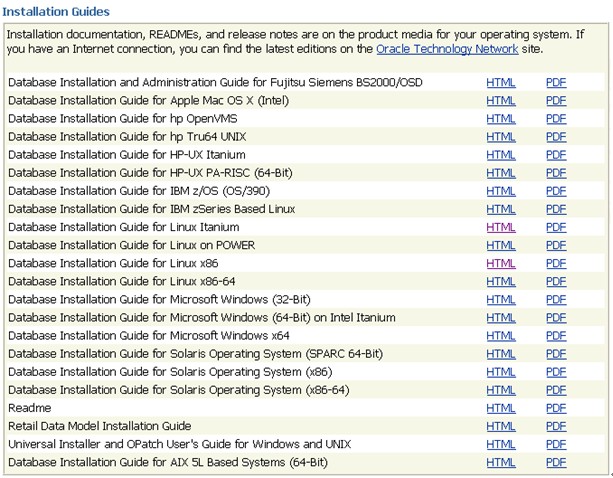This screenshot has height=478, width=613.
Task: Open PDF for Retail Data Model Installation Guide
Action: coord(556,426)
